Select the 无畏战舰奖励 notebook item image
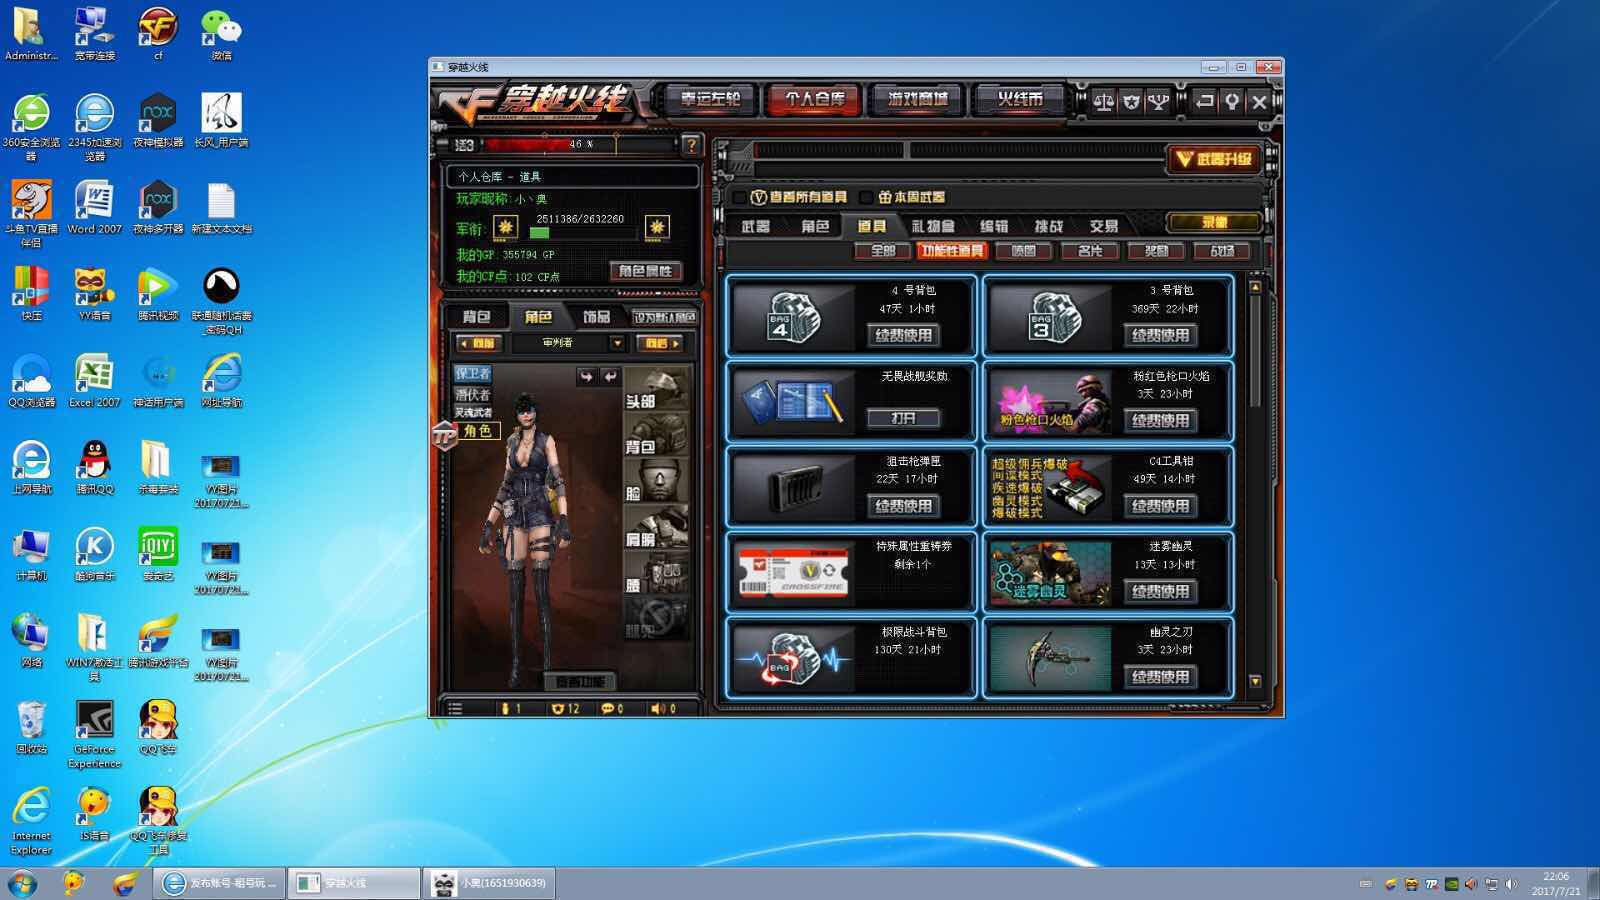This screenshot has height=900, width=1600. [793, 401]
